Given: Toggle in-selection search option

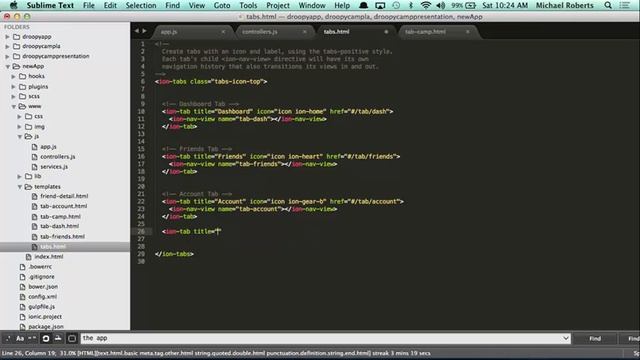Looking at the screenshot, I should coord(58,338).
